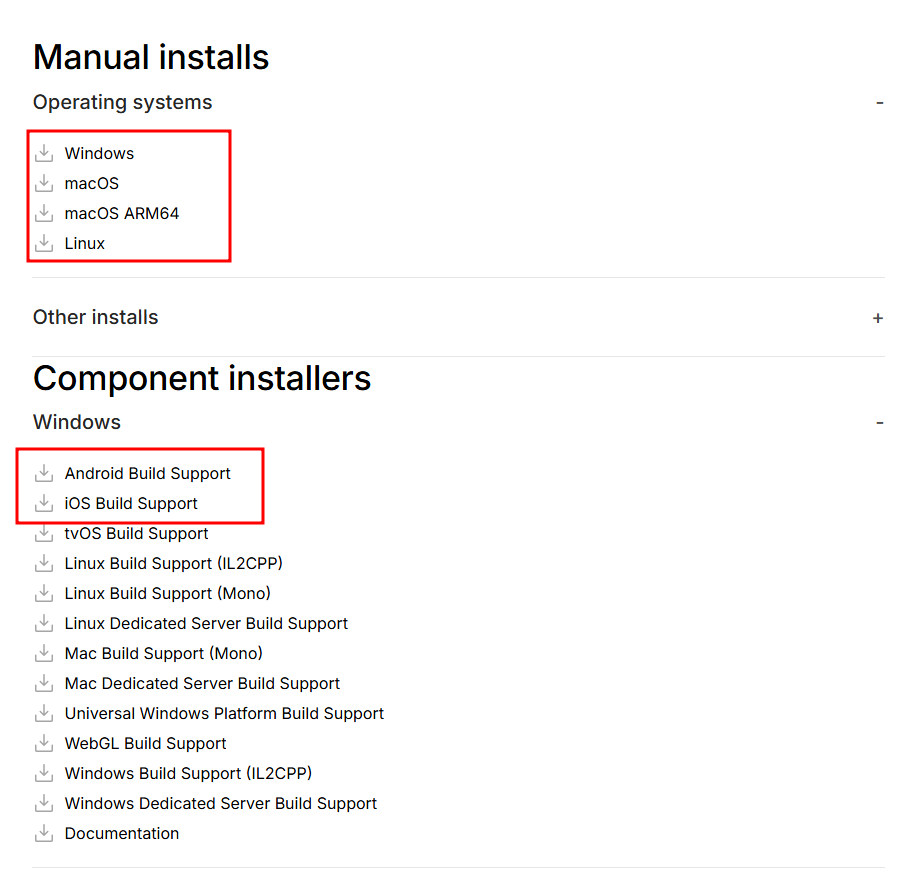920x871 pixels.
Task: Open Mac Build Support (Mono) link
Action: [163, 653]
